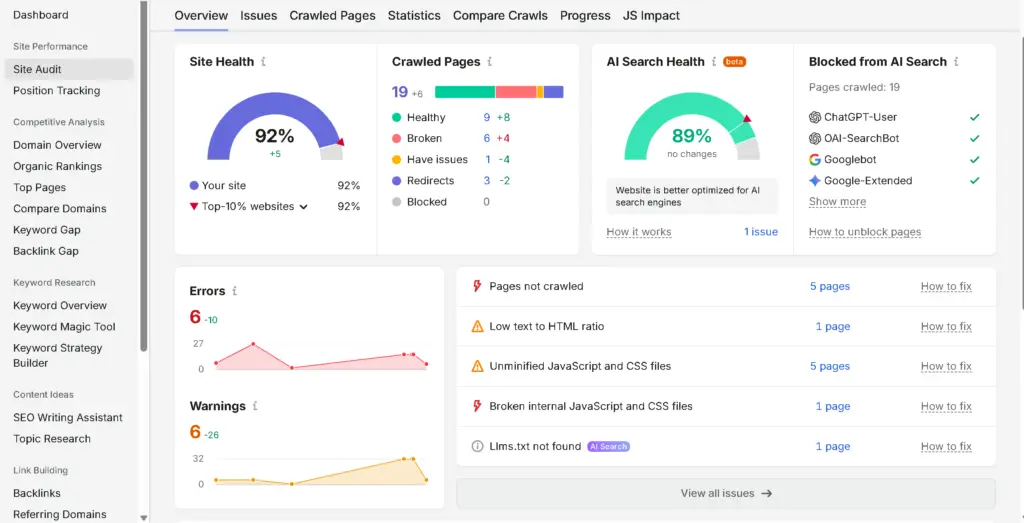Click the checkmark next to Googlebot
Image resolution: width=1024 pixels, height=523 pixels.
pyautogui.click(x=974, y=159)
